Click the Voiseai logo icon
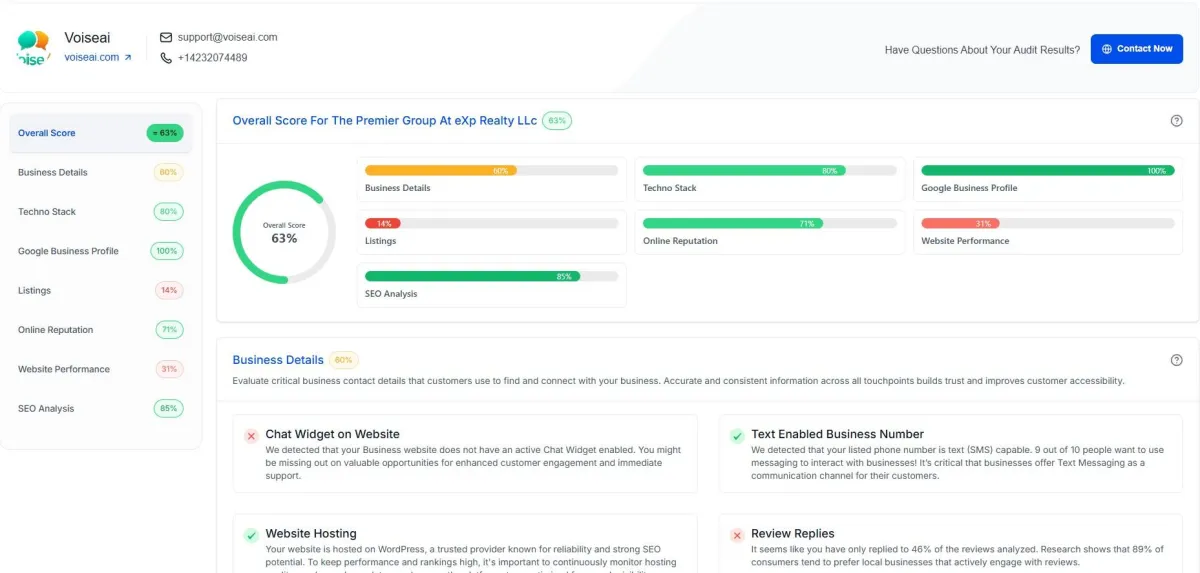Image resolution: width=1200 pixels, height=573 pixels. click(x=32, y=47)
